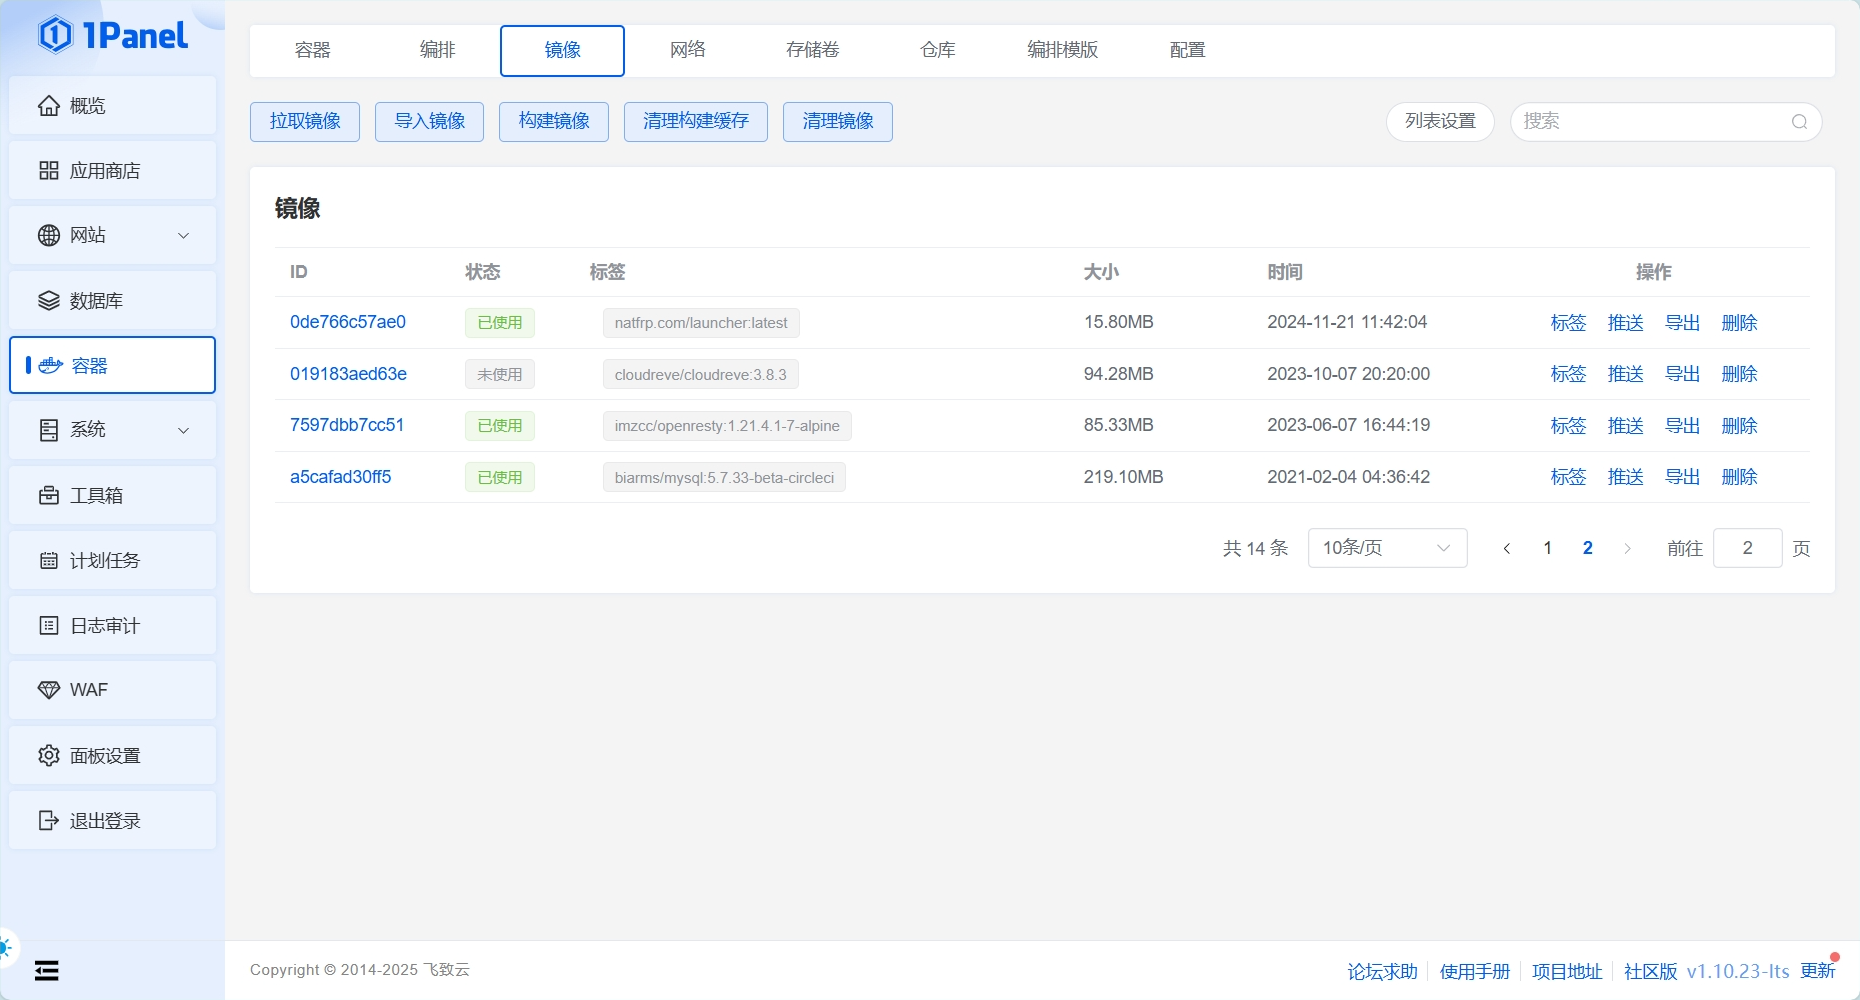
Task: Switch to the 存储卷 tab
Action: (x=812, y=50)
